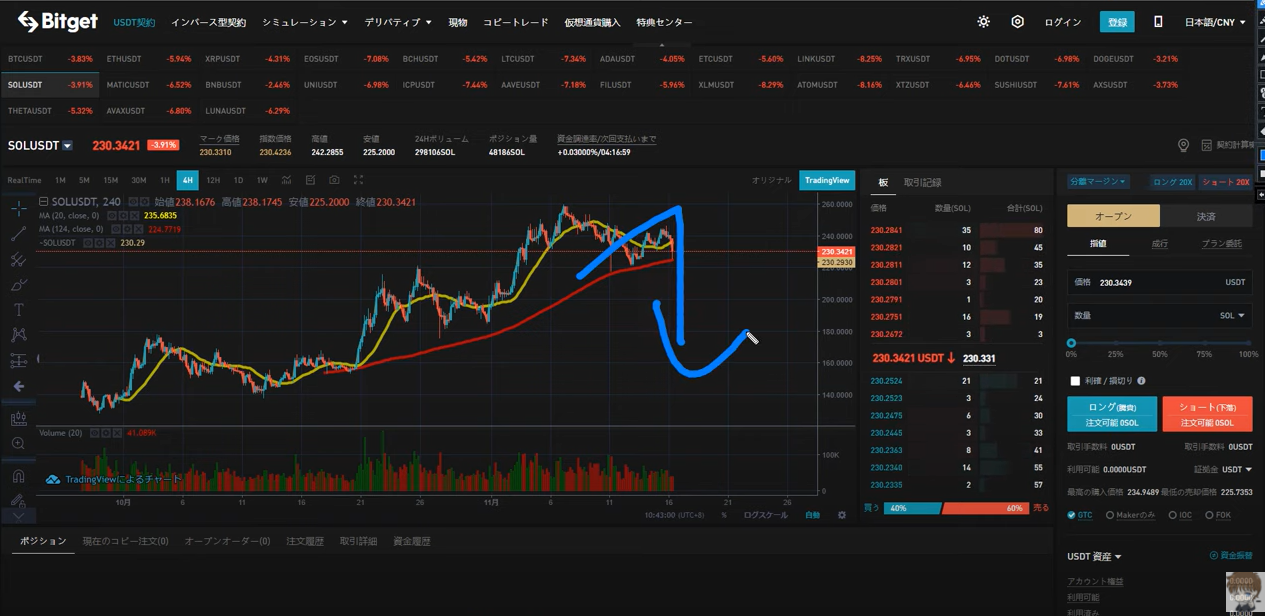Viewport: 1265px width, 616px height.
Task: Switch to the 取引記録 tab
Action: tap(922, 183)
